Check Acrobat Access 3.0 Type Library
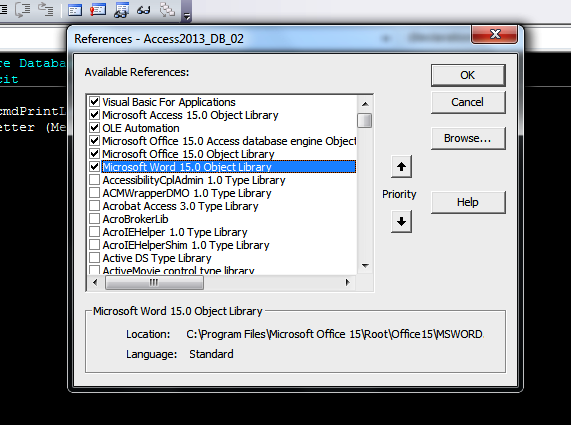Screen dimensions: 571x425 tap(94, 206)
